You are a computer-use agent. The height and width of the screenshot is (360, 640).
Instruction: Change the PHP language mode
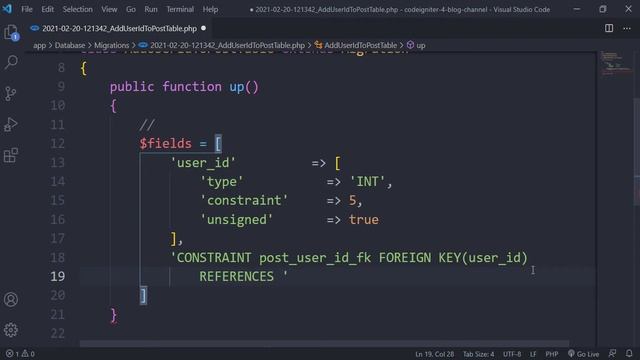[551, 354]
